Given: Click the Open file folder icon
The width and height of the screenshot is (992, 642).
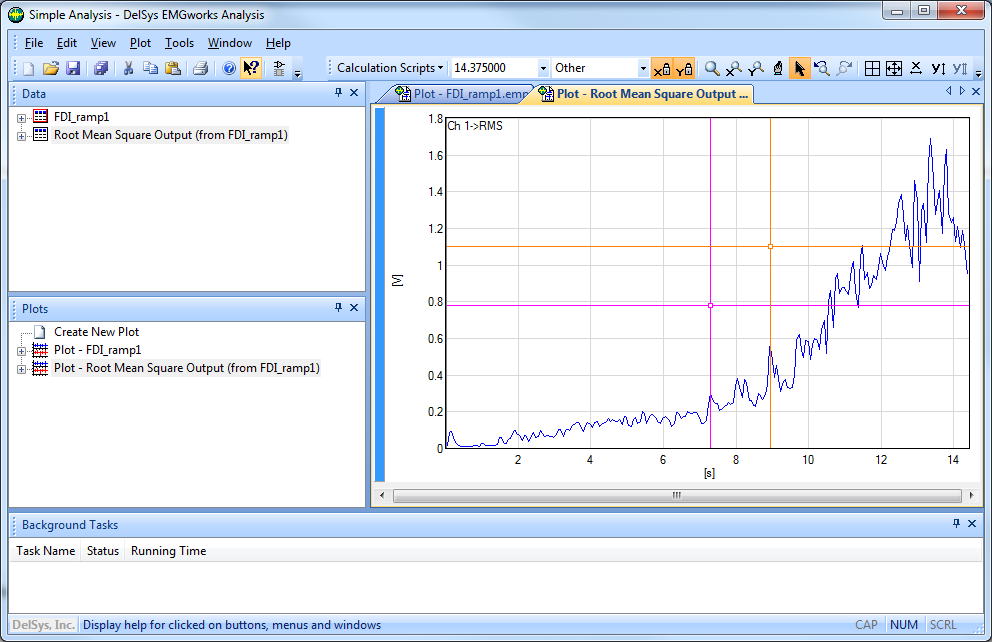Looking at the screenshot, I should [50, 68].
